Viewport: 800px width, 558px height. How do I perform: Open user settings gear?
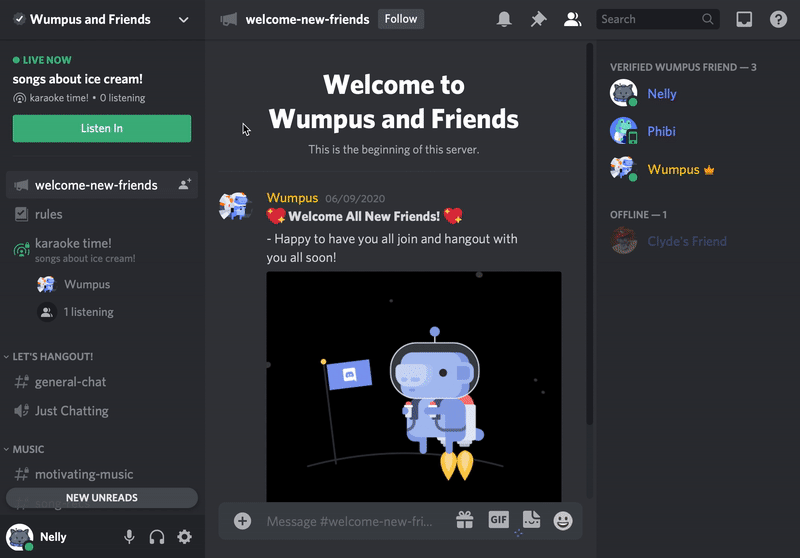(x=184, y=537)
